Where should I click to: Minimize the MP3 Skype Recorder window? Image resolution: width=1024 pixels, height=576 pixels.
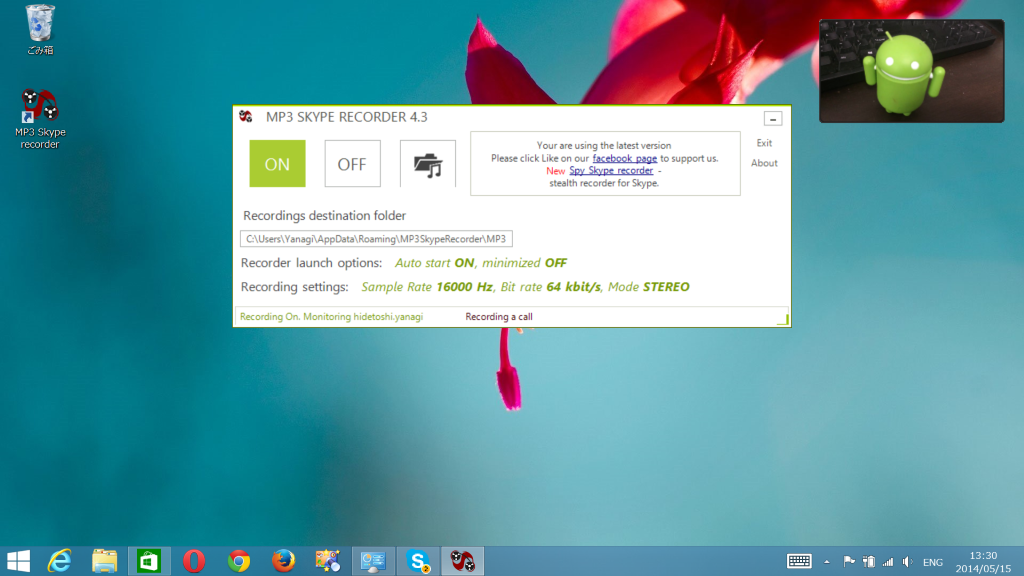point(773,119)
